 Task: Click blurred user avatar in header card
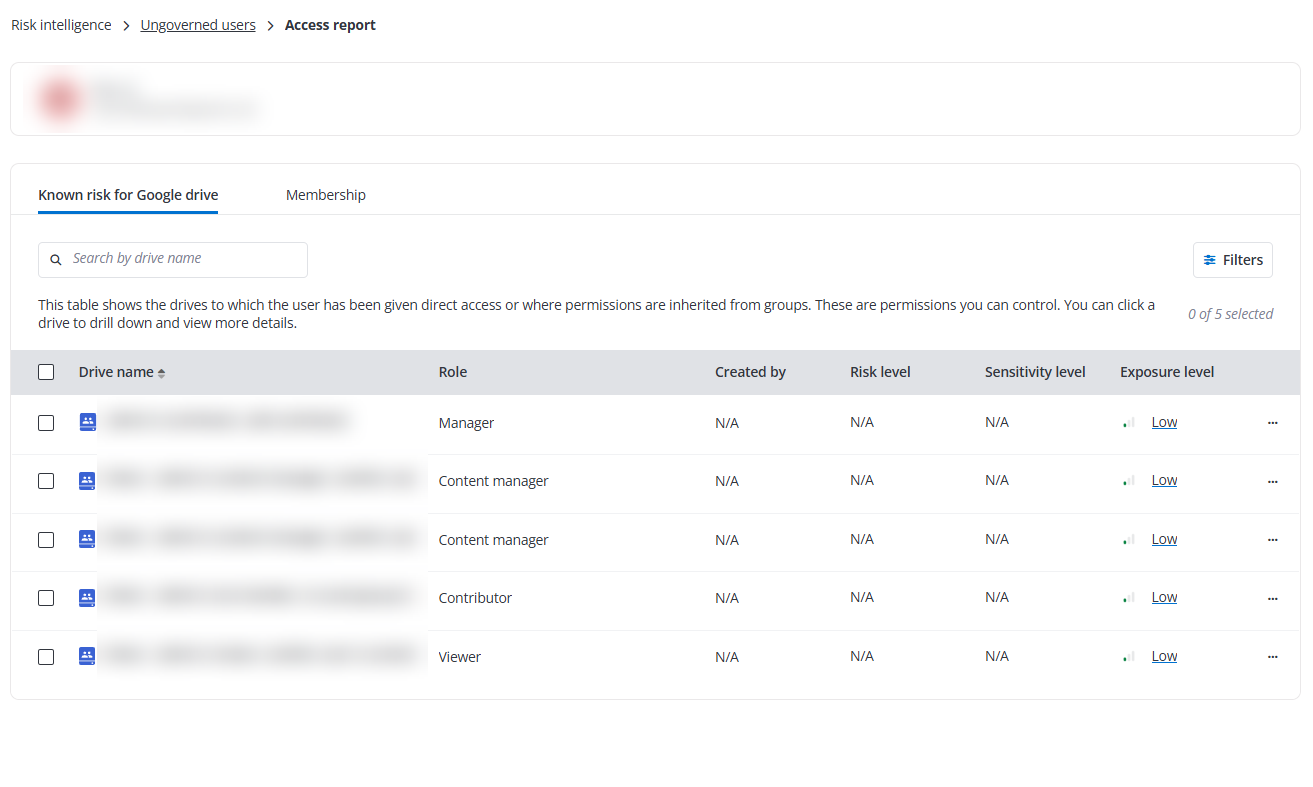pos(60,98)
